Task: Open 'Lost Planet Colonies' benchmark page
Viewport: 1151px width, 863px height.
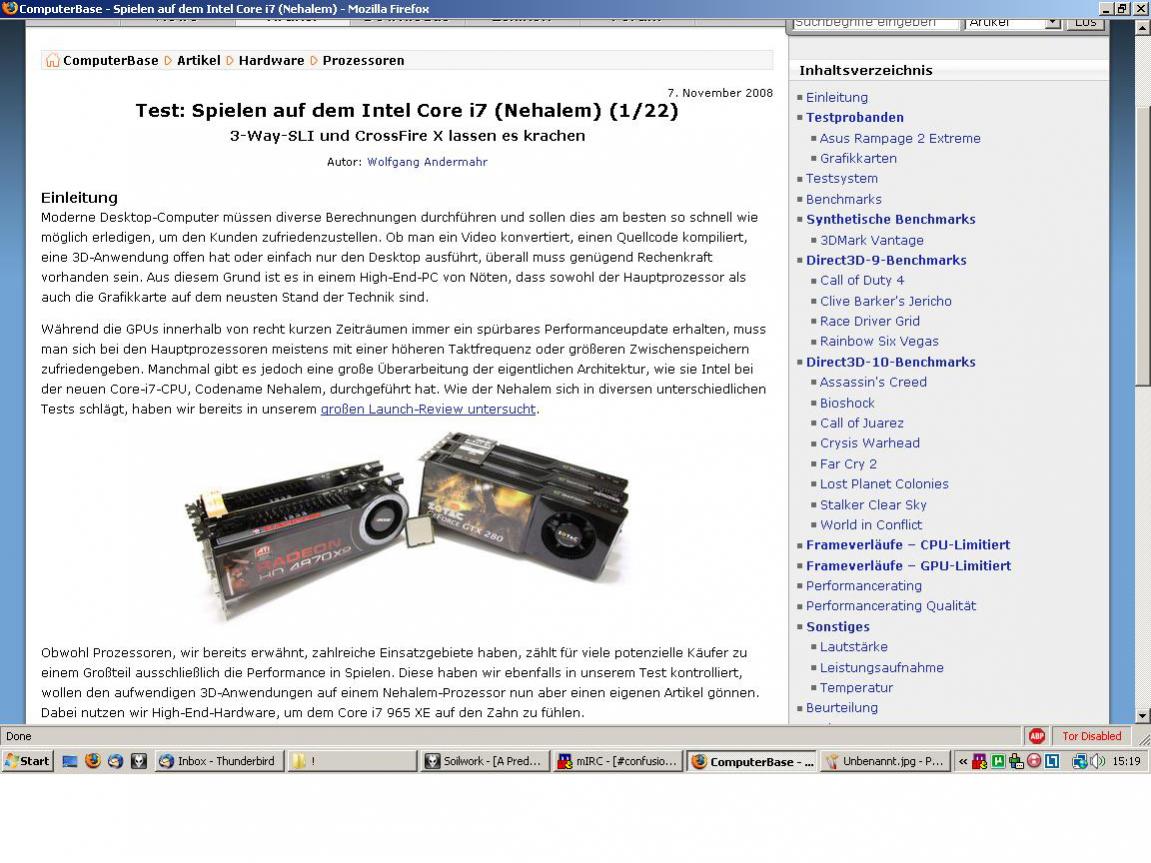Action: pyautogui.click(x=884, y=484)
